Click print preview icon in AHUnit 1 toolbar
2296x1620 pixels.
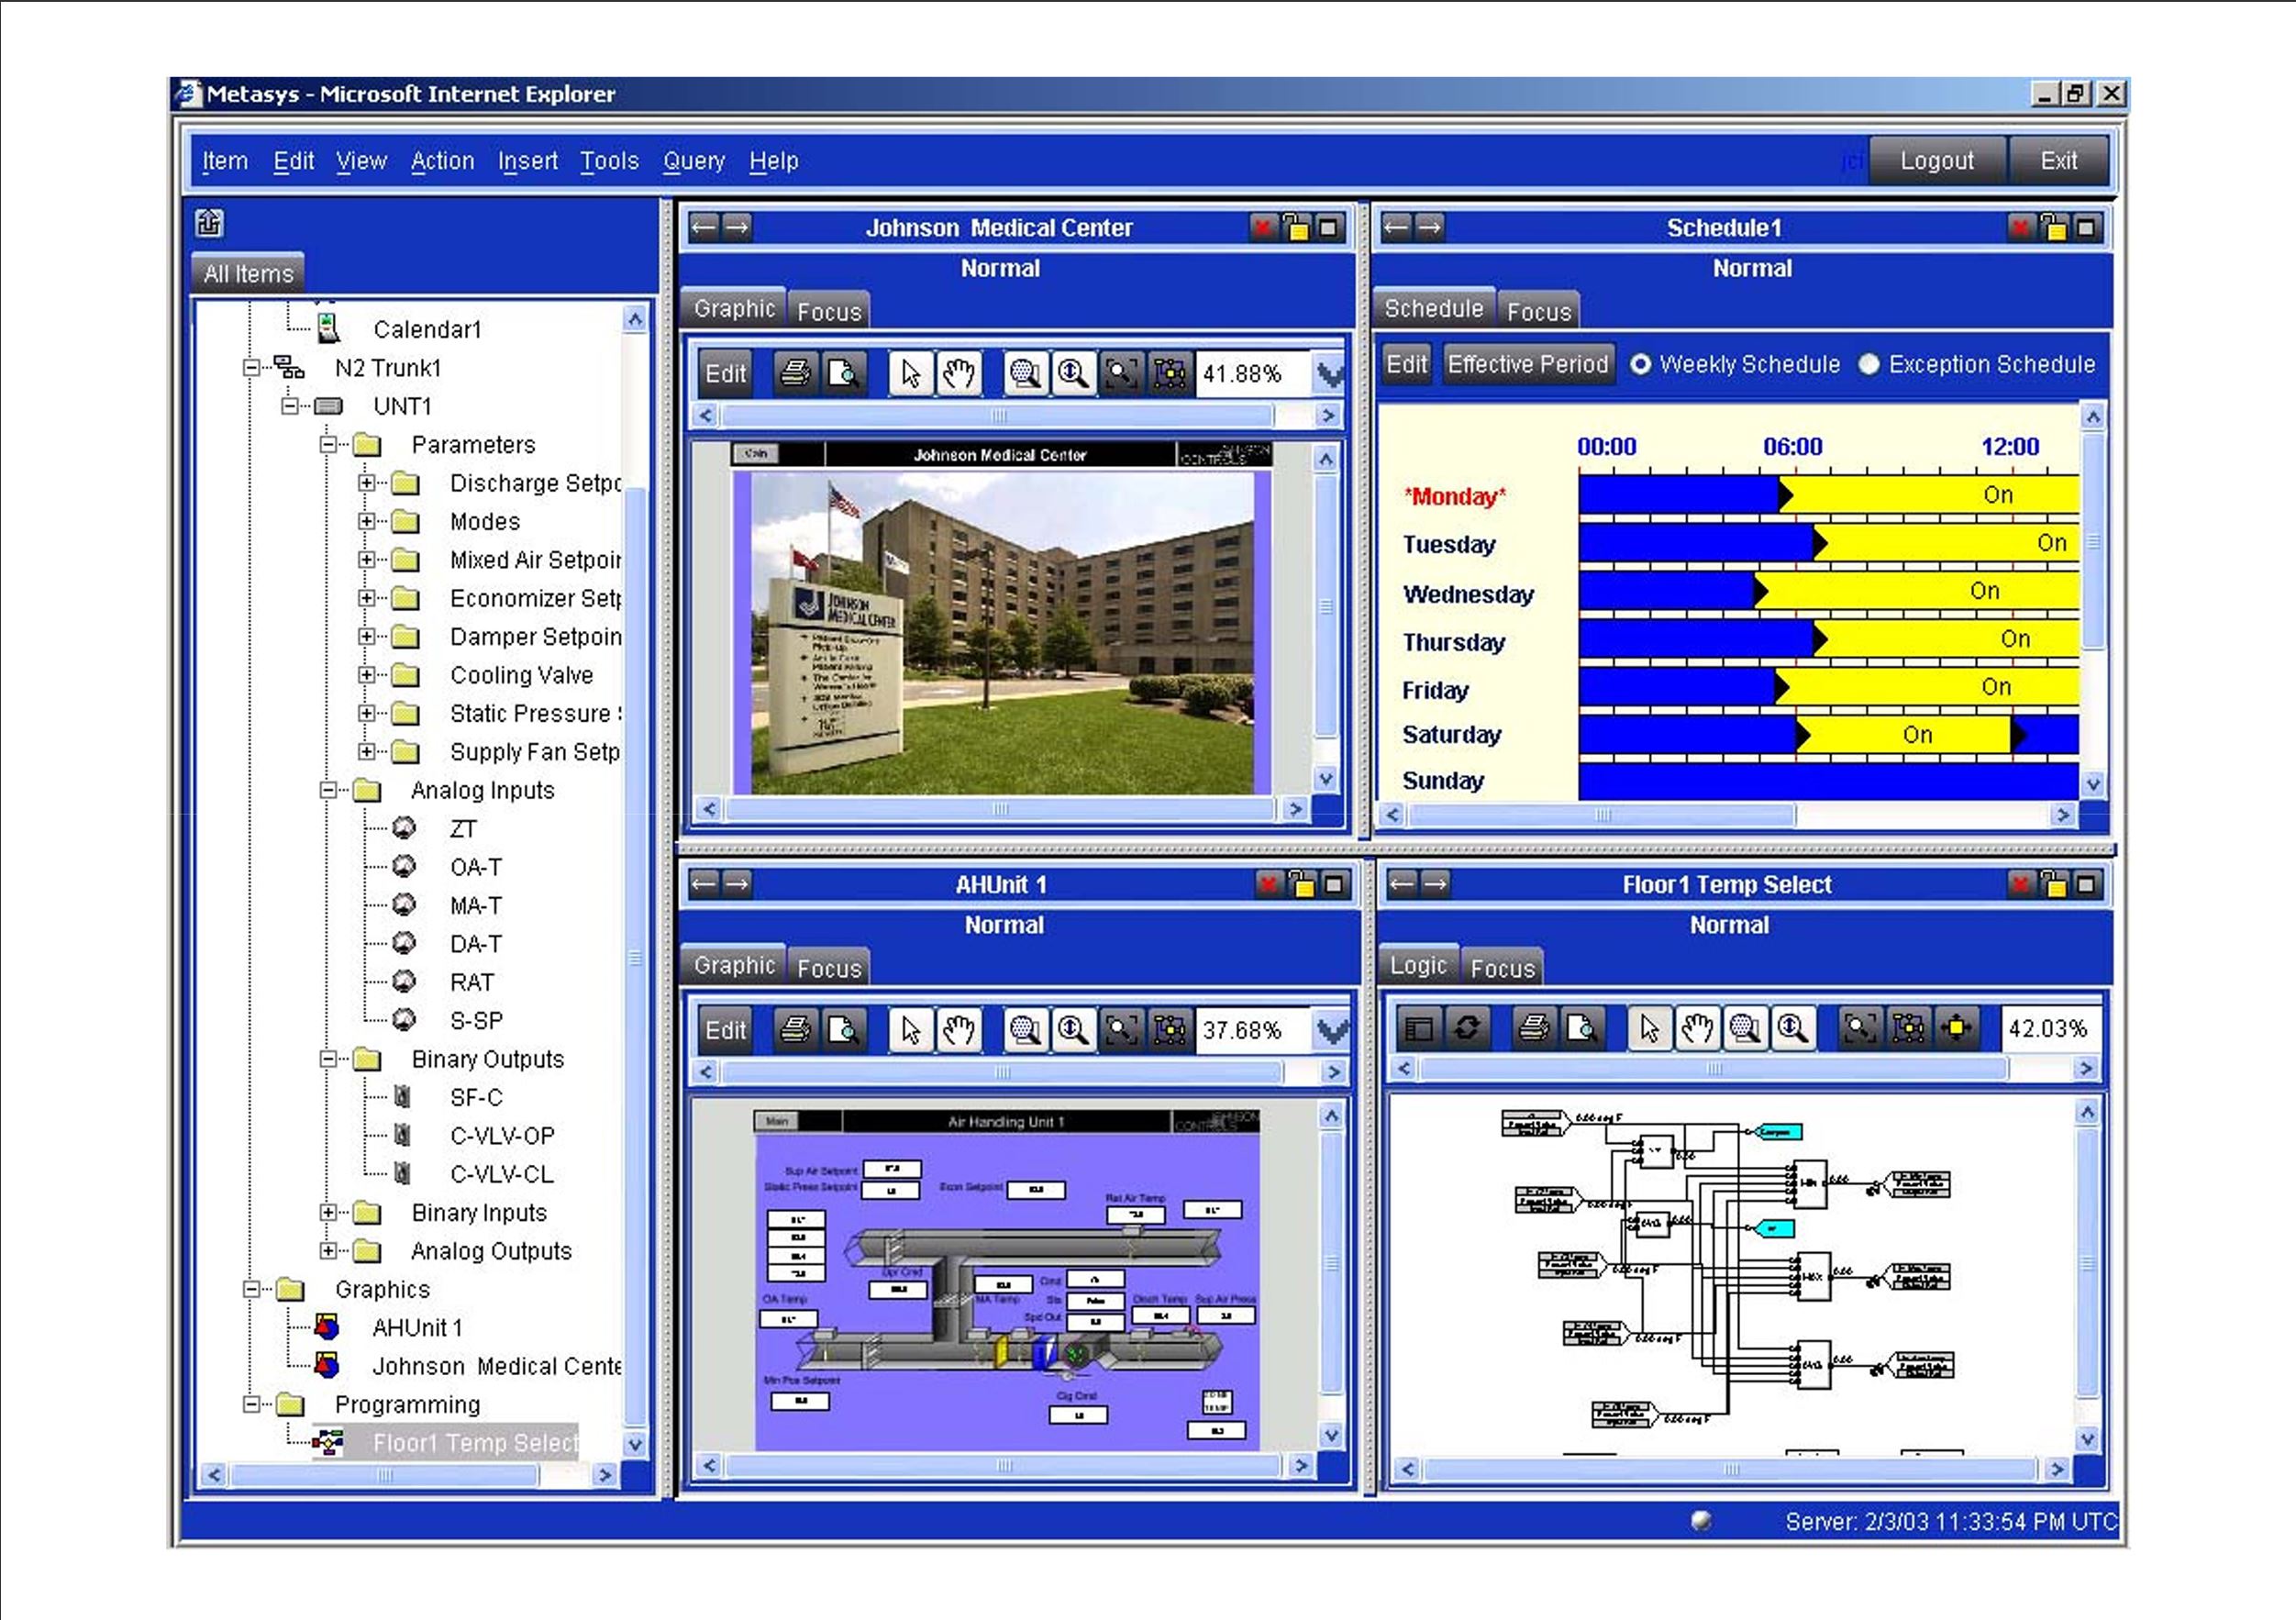pos(843,1030)
